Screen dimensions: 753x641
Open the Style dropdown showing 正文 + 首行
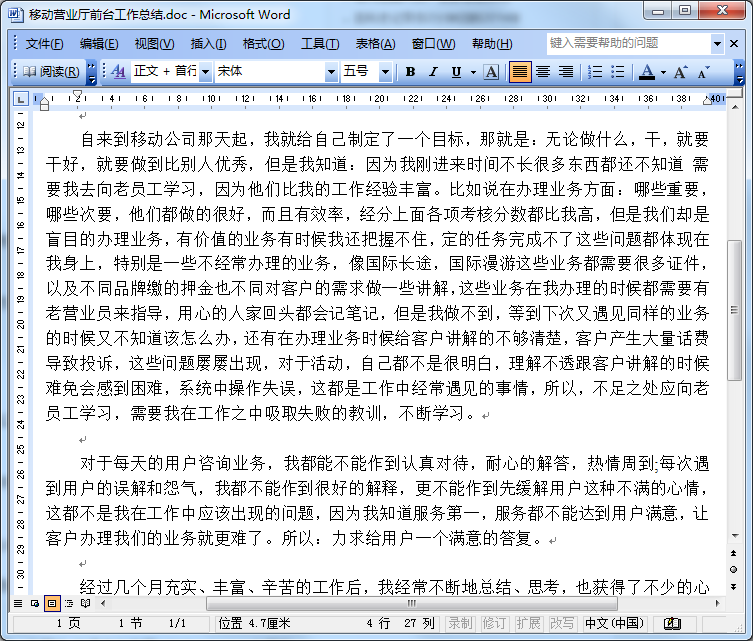[x=205, y=72]
